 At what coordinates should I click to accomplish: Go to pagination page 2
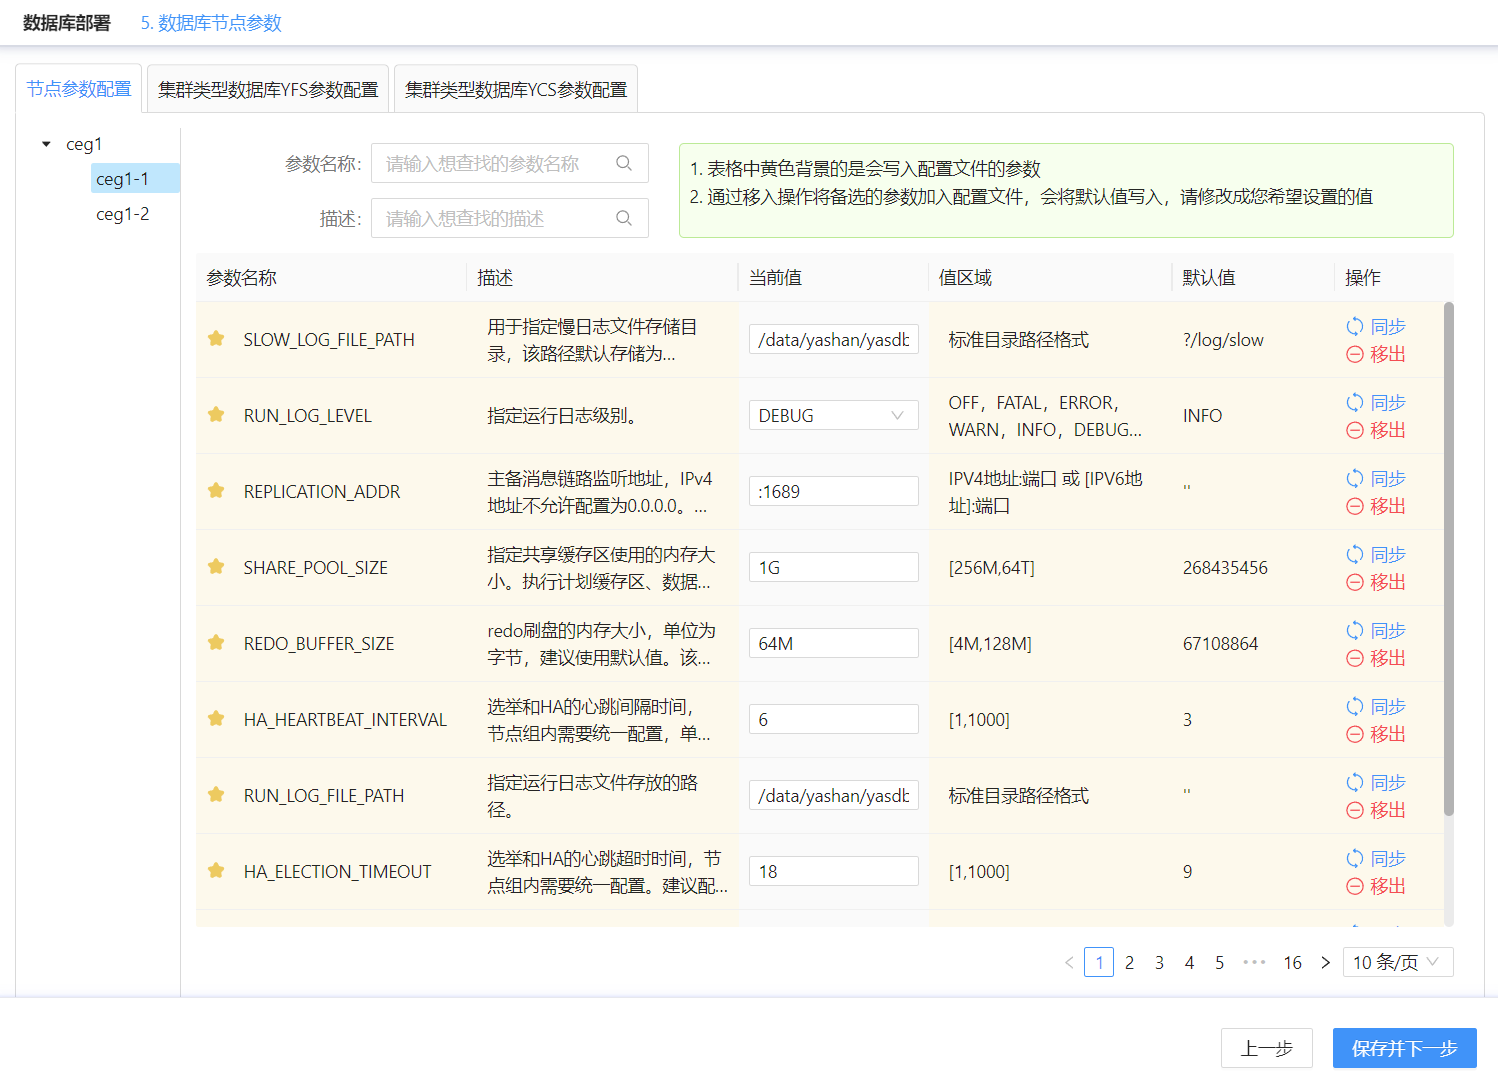tap(1129, 962)
